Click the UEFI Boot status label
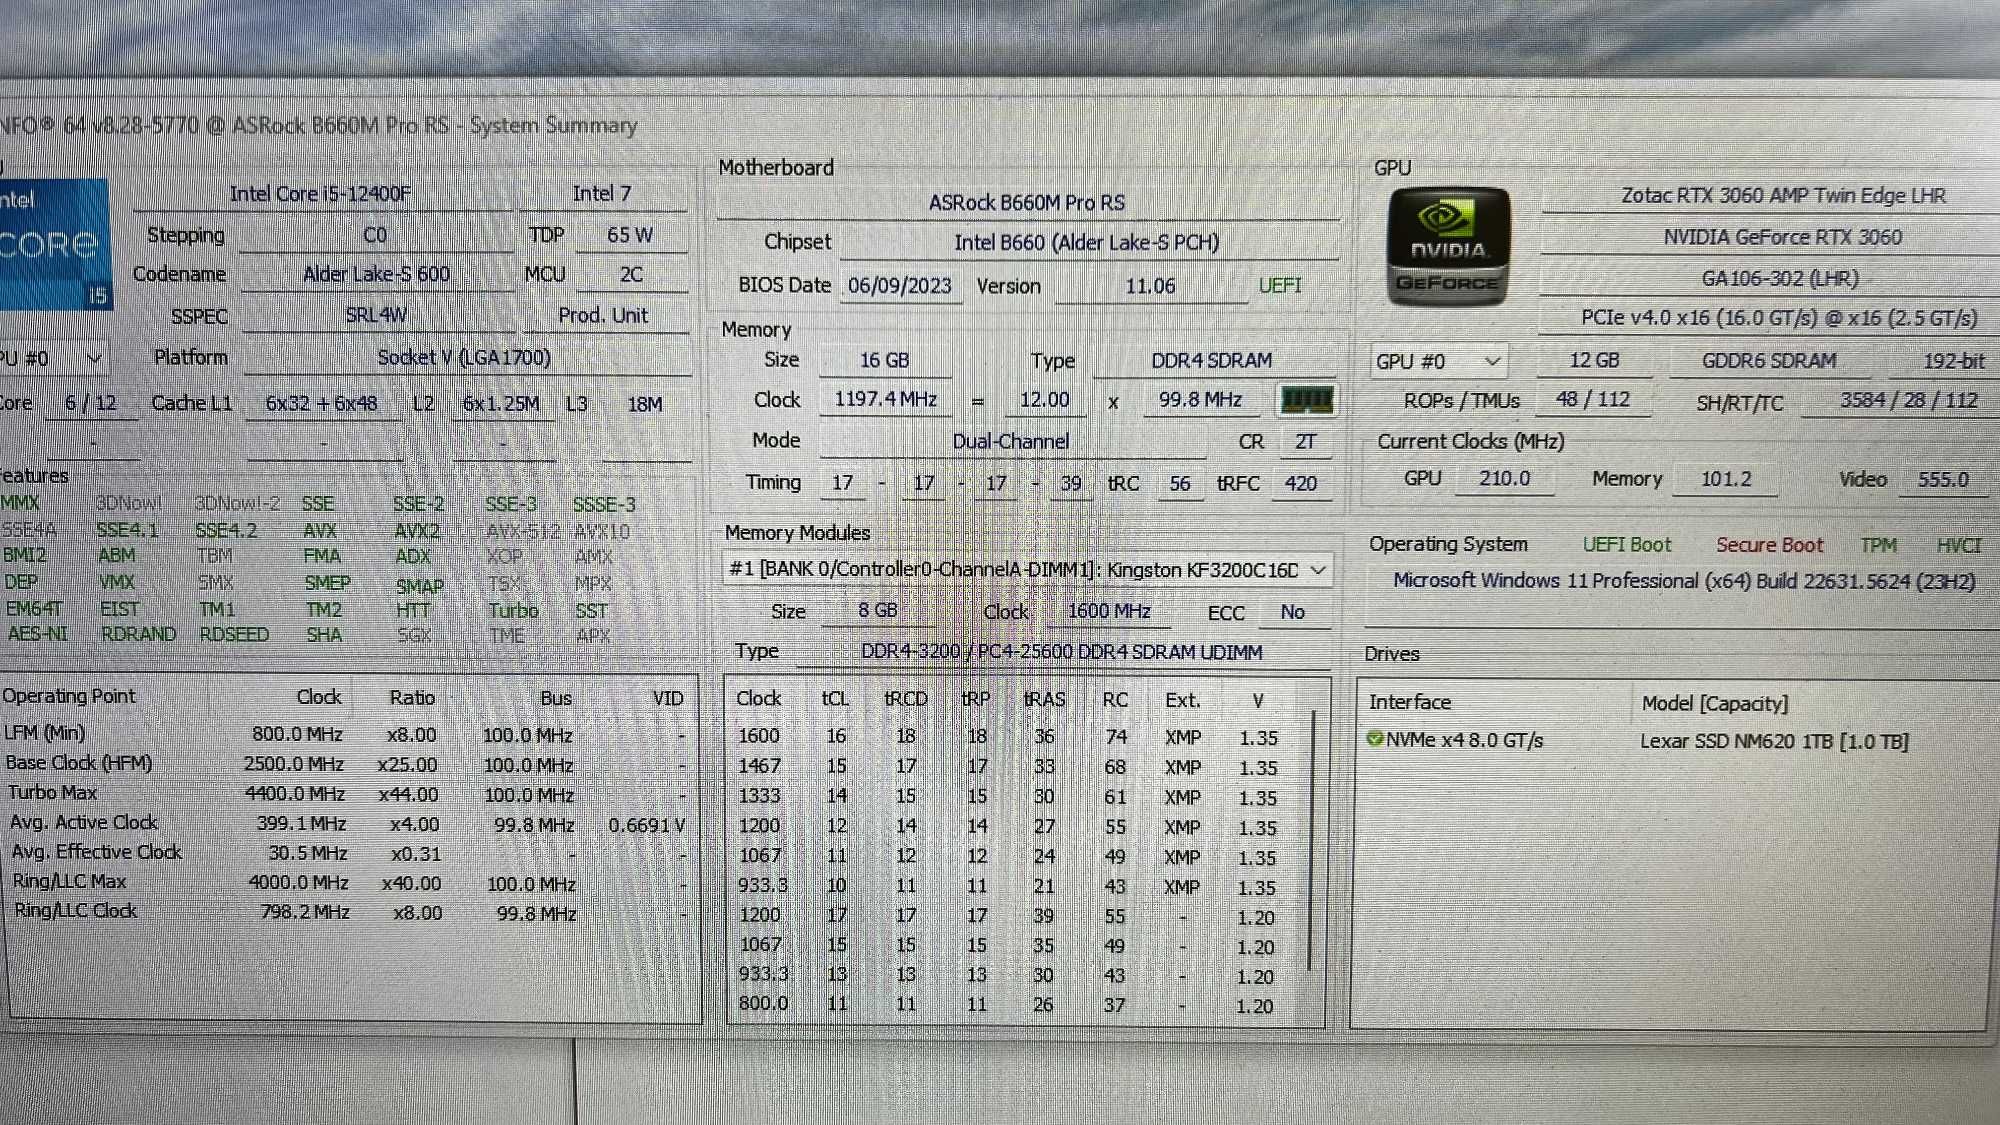This screenshot has width=2000, height=1125. point(1627,545)
